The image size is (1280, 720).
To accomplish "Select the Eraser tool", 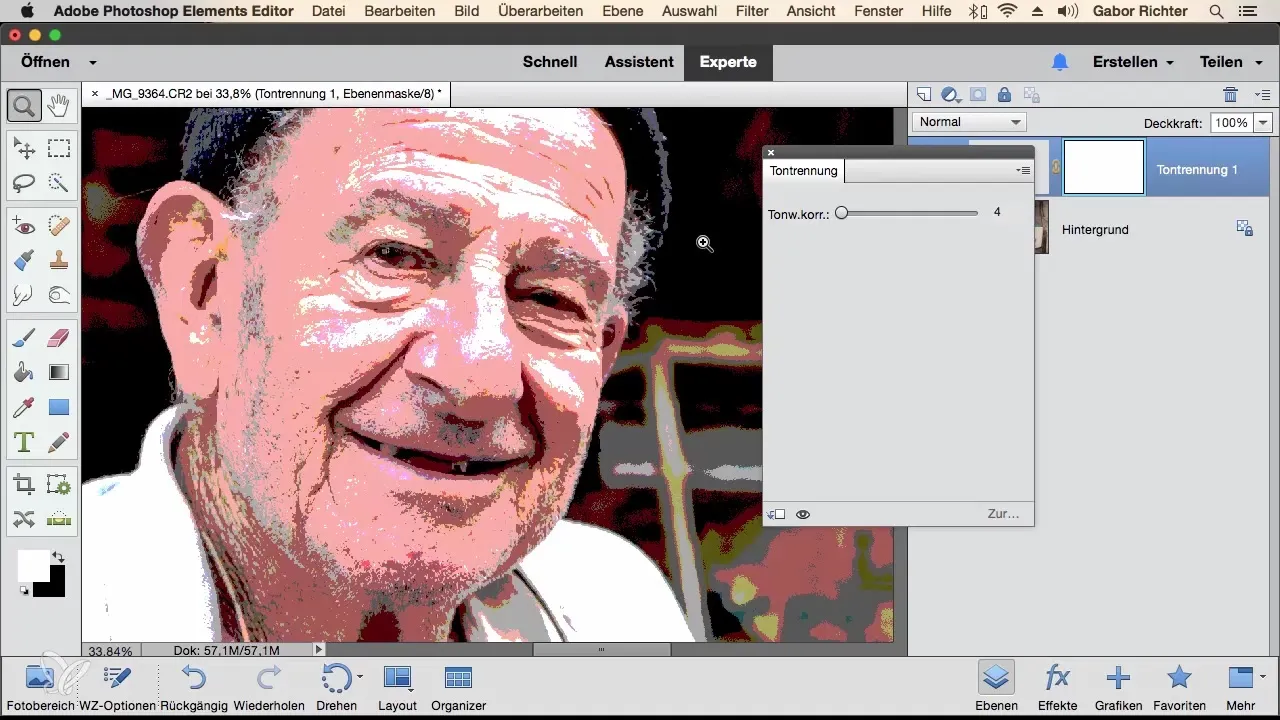I will (x=59, y=339).
